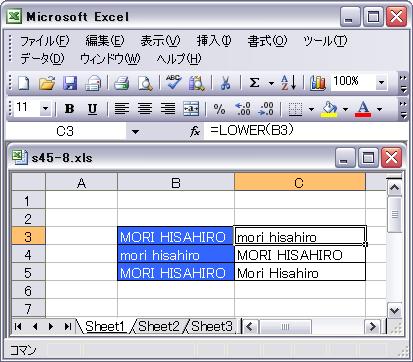413x362 pixels.
Task: Create a new blank workbook
Action: (23, 83)
